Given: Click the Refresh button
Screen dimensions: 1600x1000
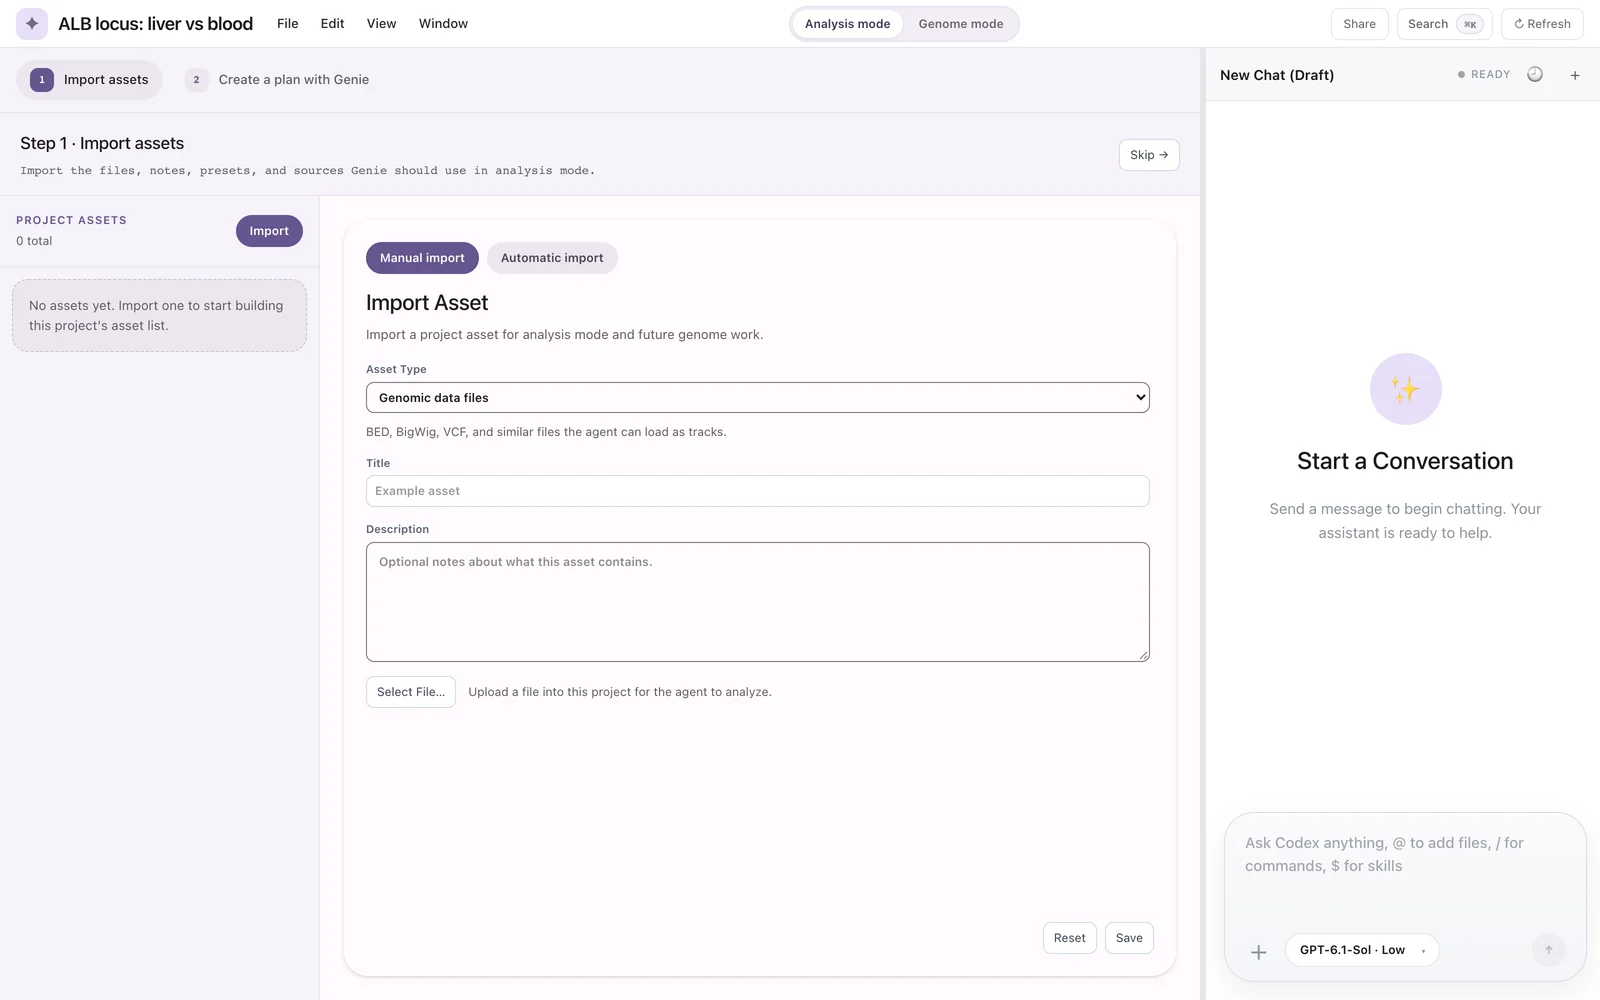Looking at the screenshot, I should 1542,24.
